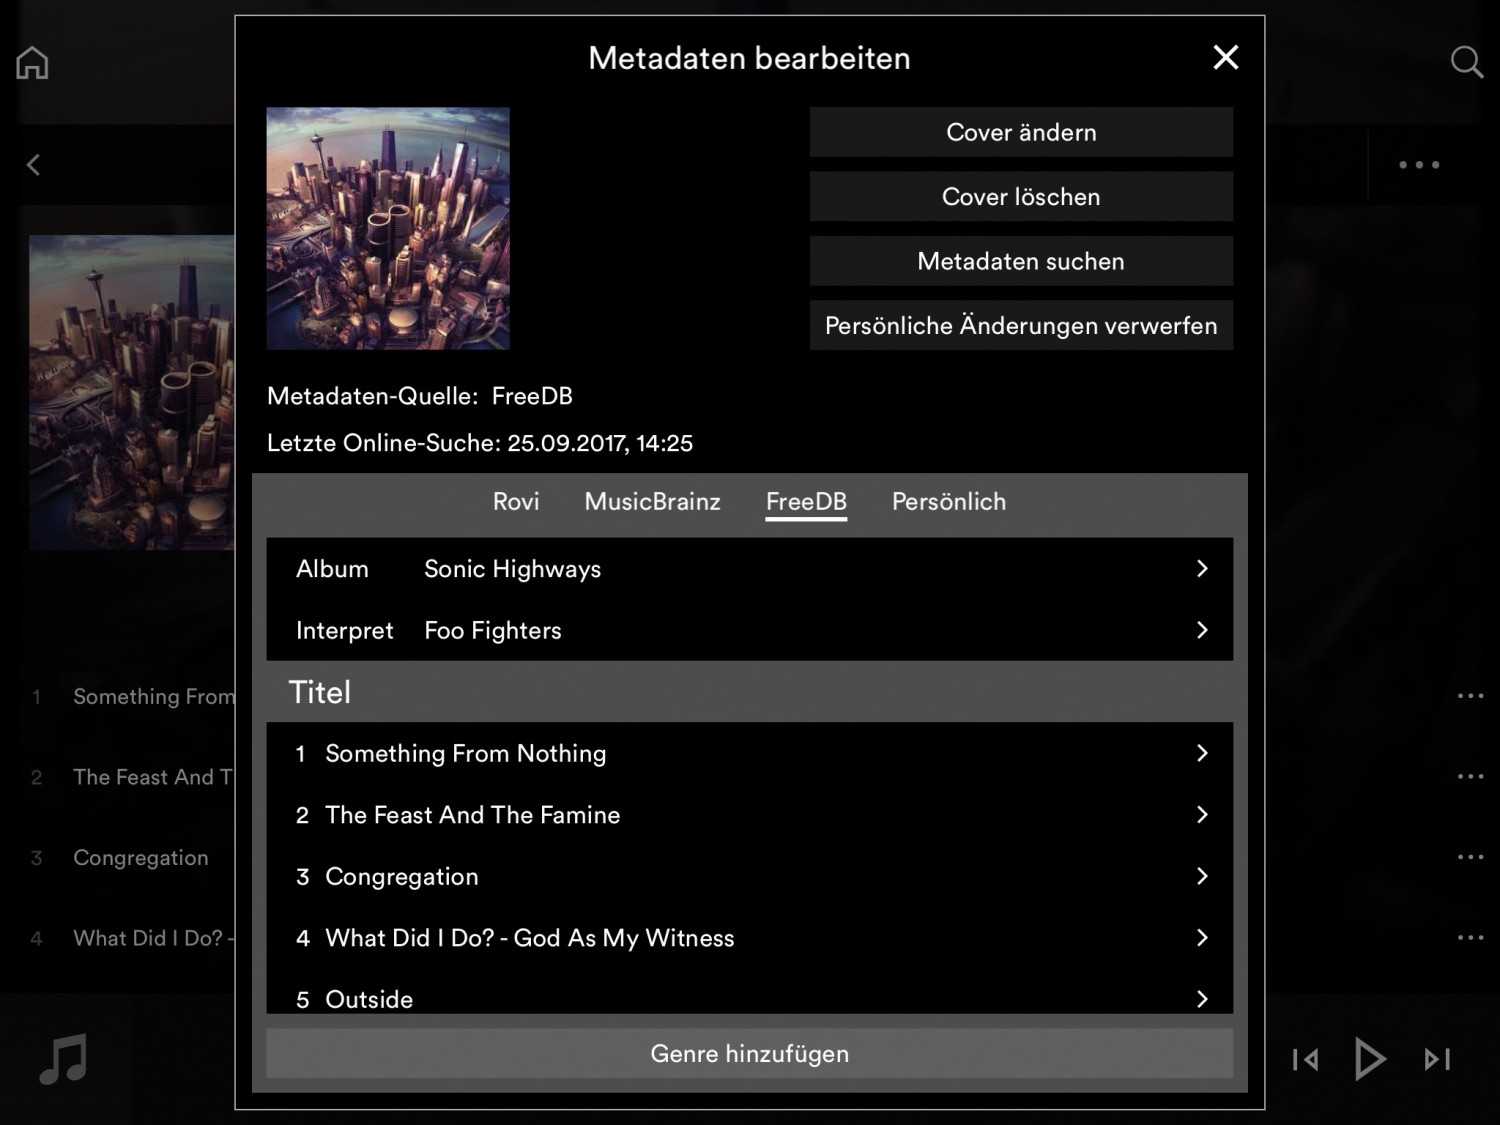1500x1125 pixels.
Task: Open options for track 1 in background list
Action: [1470, 695]
